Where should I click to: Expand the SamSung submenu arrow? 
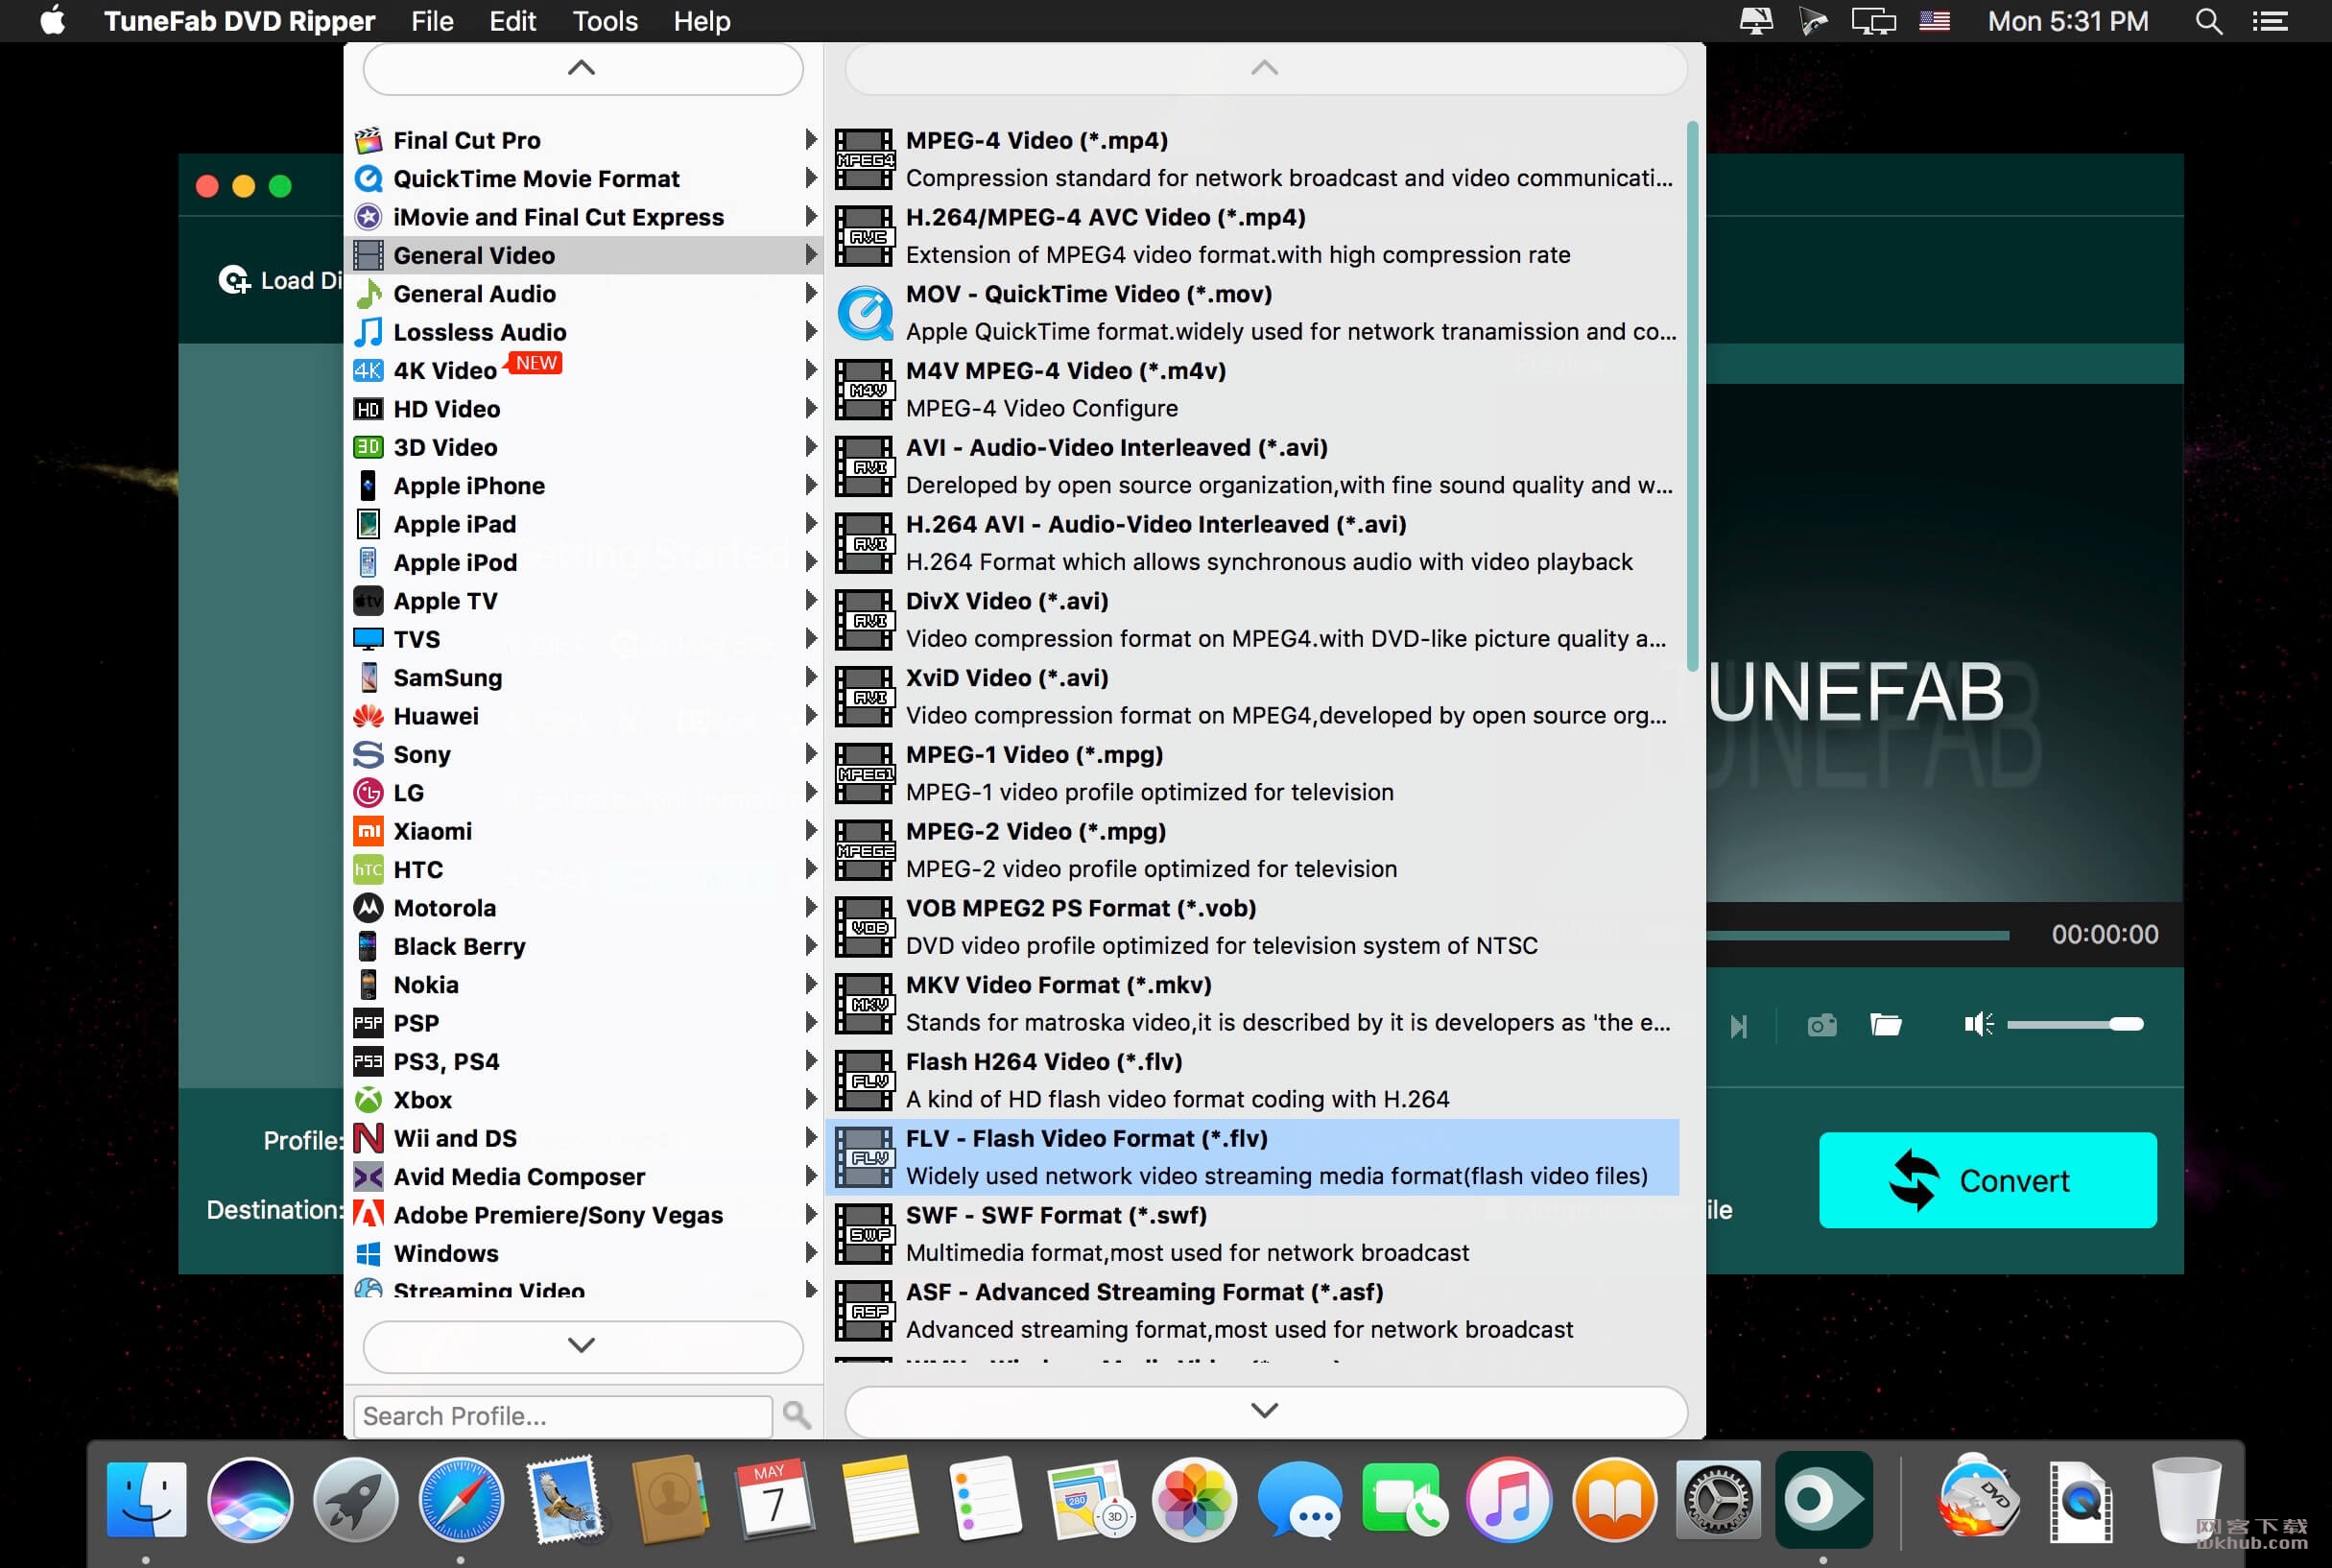click(811, 677)
